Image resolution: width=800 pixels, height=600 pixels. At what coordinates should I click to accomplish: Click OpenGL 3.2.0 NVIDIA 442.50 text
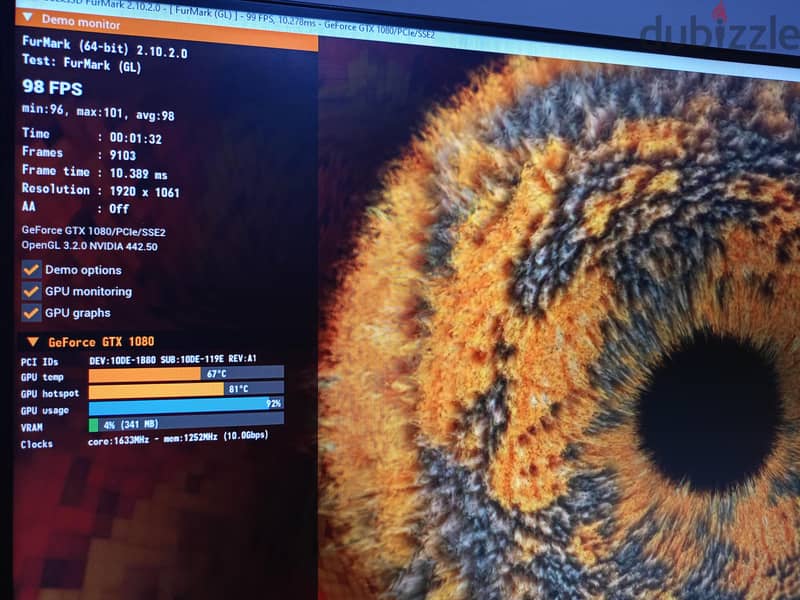pyautogui.click(x=89, y=246)
